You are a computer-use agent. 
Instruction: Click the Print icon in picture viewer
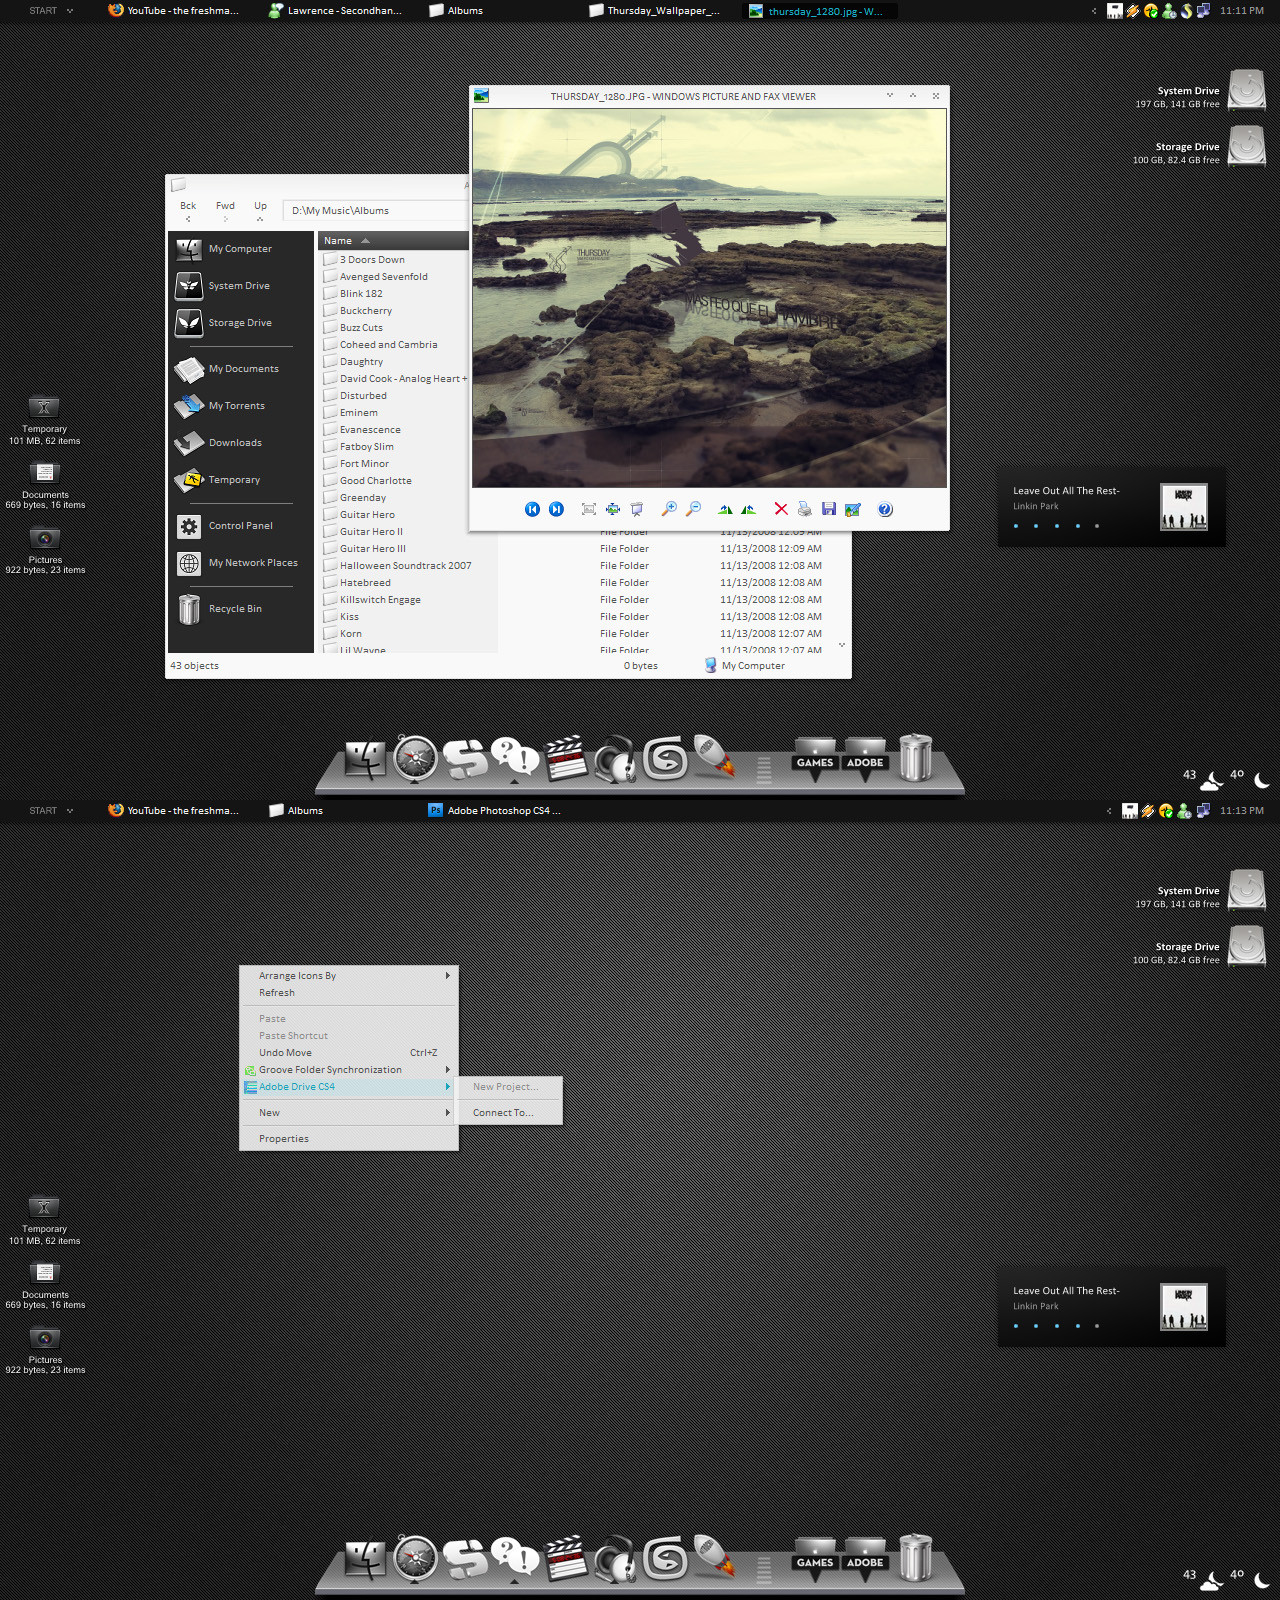805,509
